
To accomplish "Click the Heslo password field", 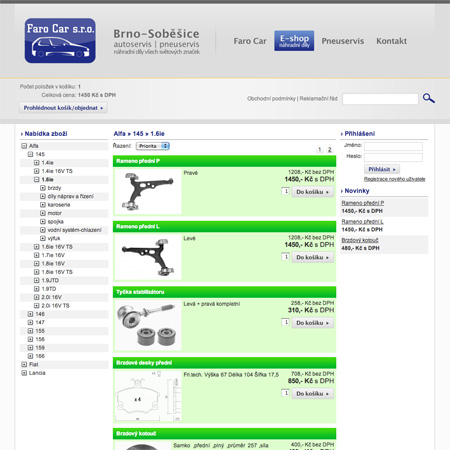I will click(x=393, y=157).
